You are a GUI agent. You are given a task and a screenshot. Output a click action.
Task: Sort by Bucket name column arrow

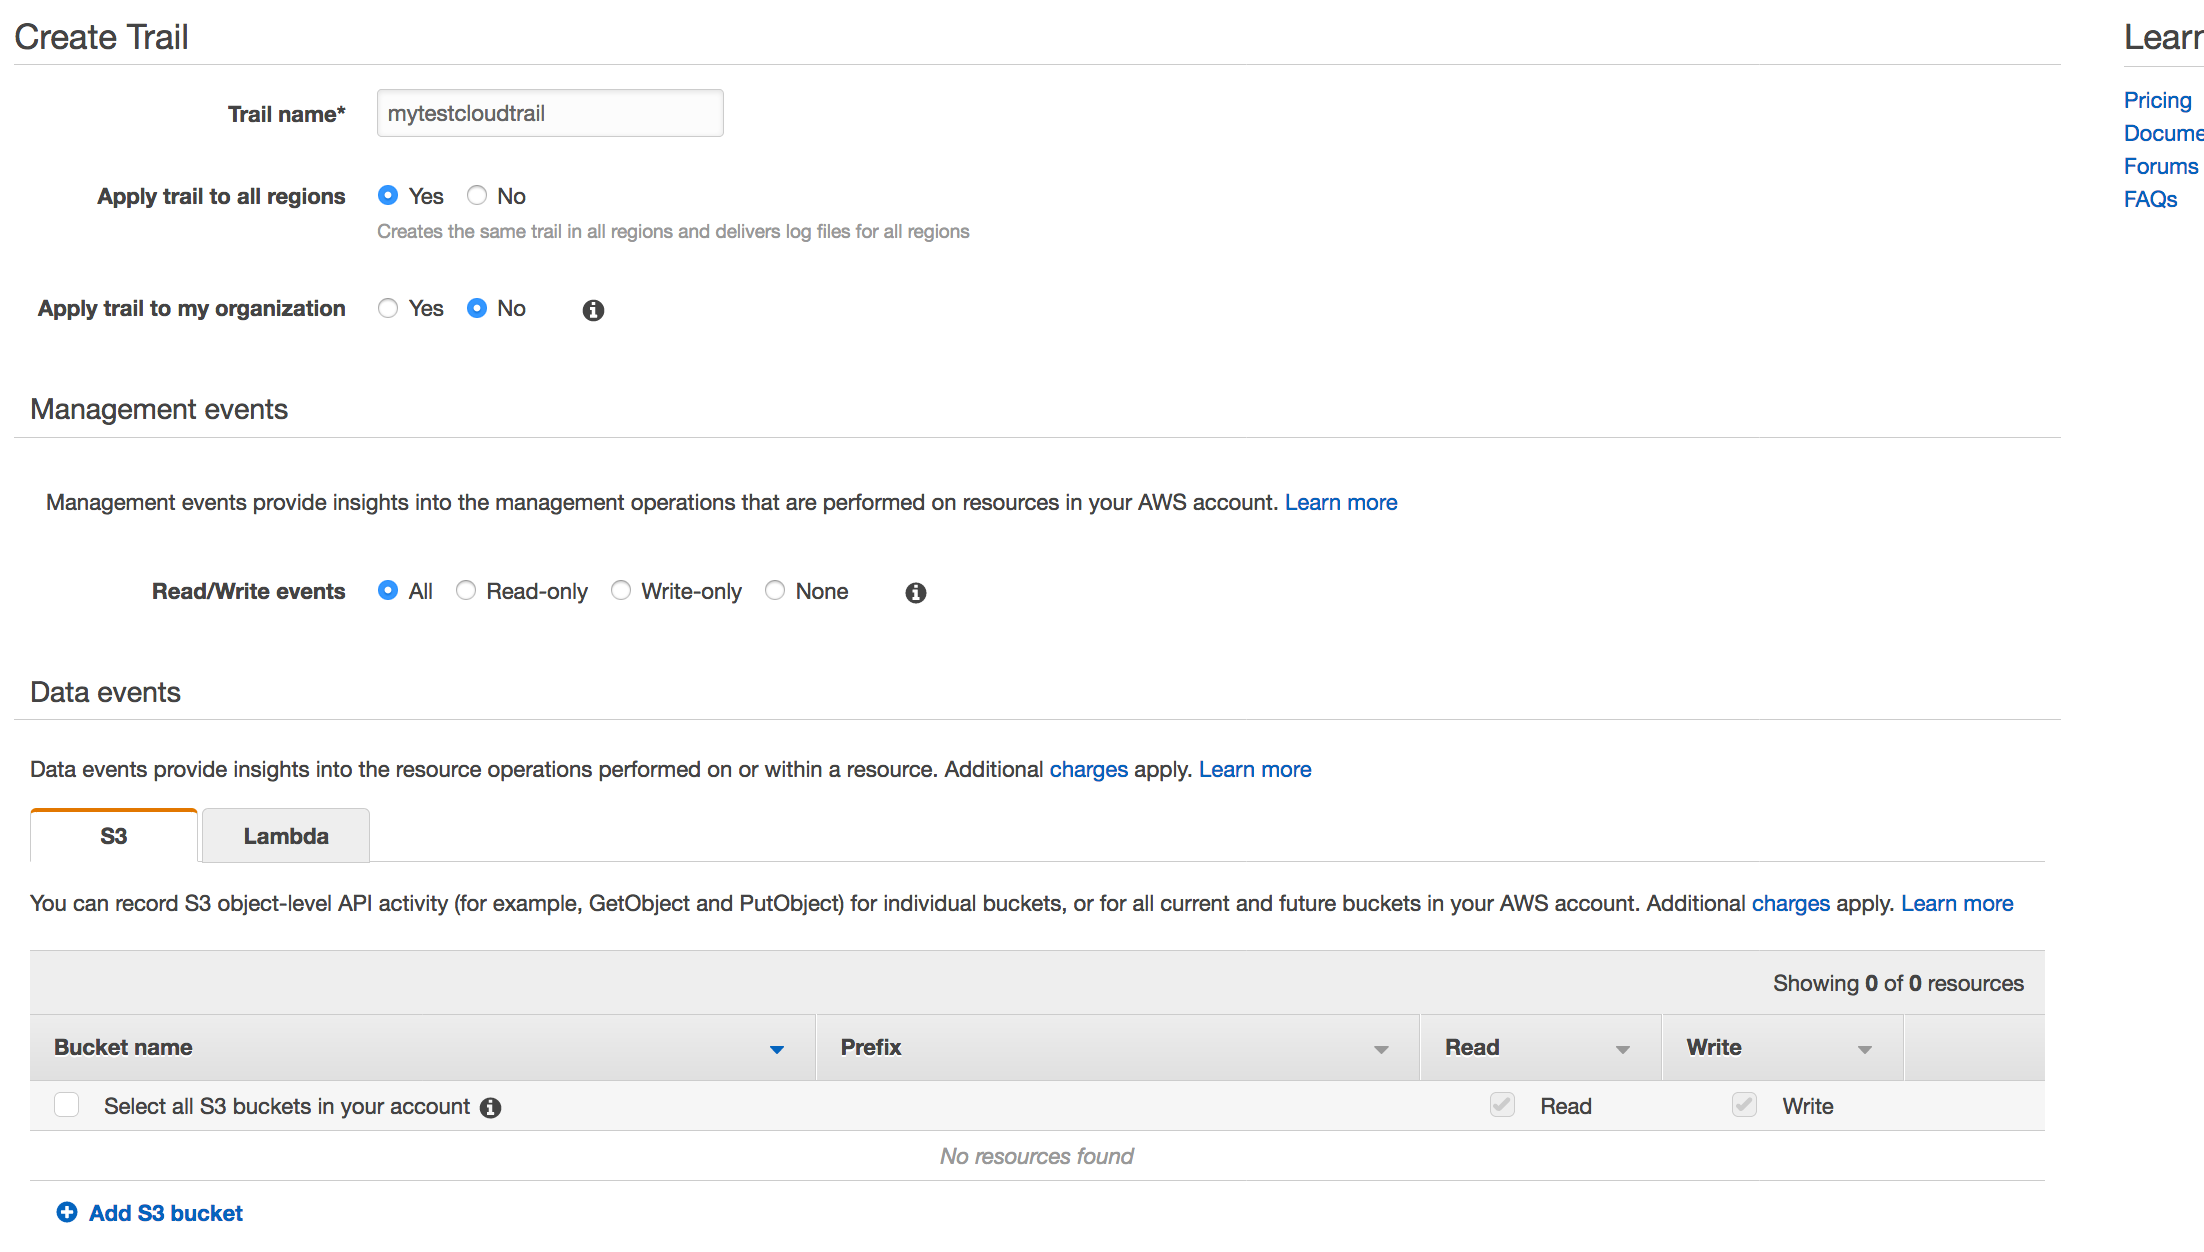[777, 1049]
